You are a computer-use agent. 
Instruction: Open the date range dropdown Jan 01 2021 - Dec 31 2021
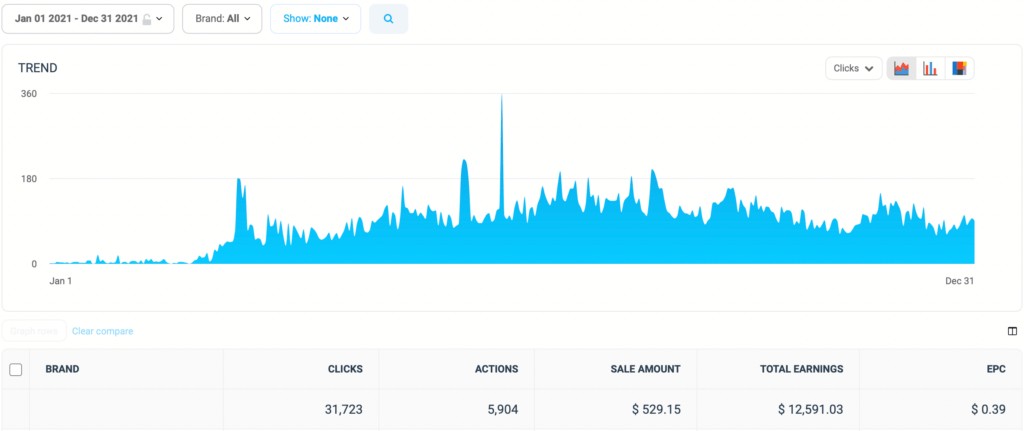88,19
